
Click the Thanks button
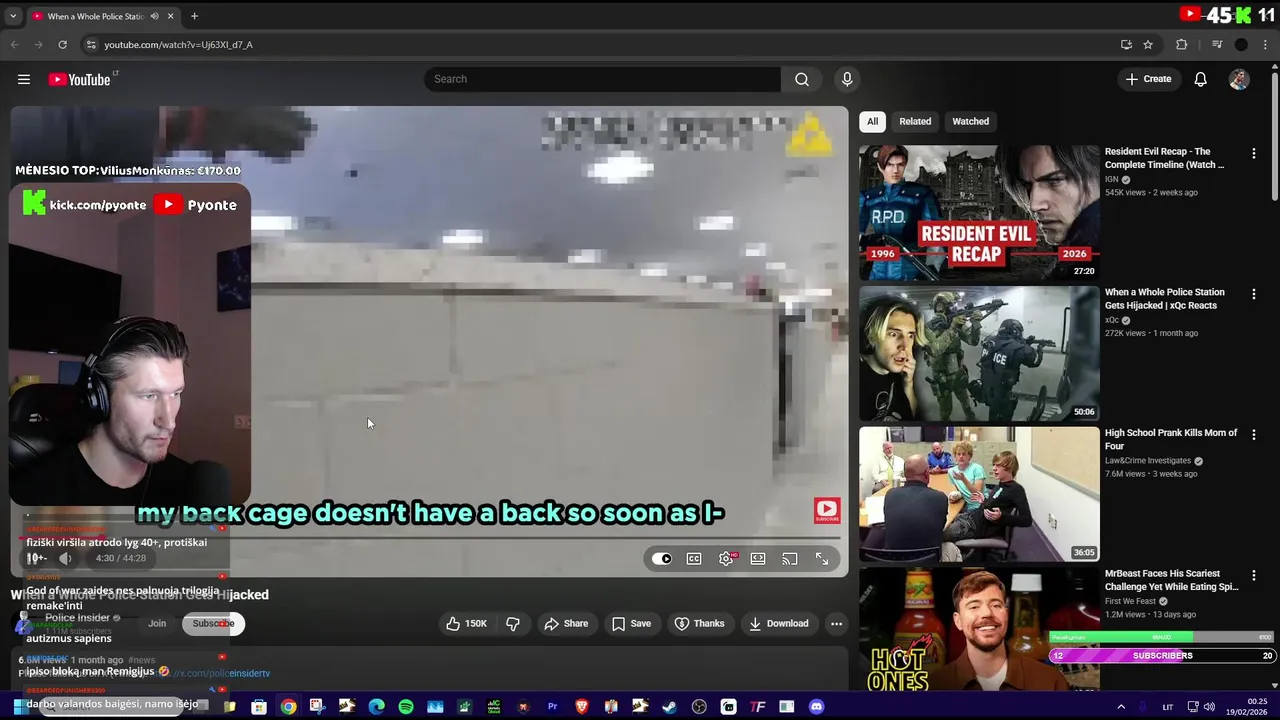(x=699, y=624)
